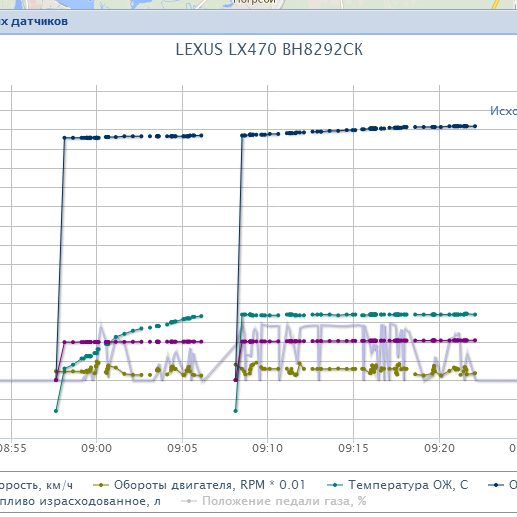This screenshot has width=517, height=517.
Task: Select the final purple data point near 09:22
Action: (x=475, y=340)
